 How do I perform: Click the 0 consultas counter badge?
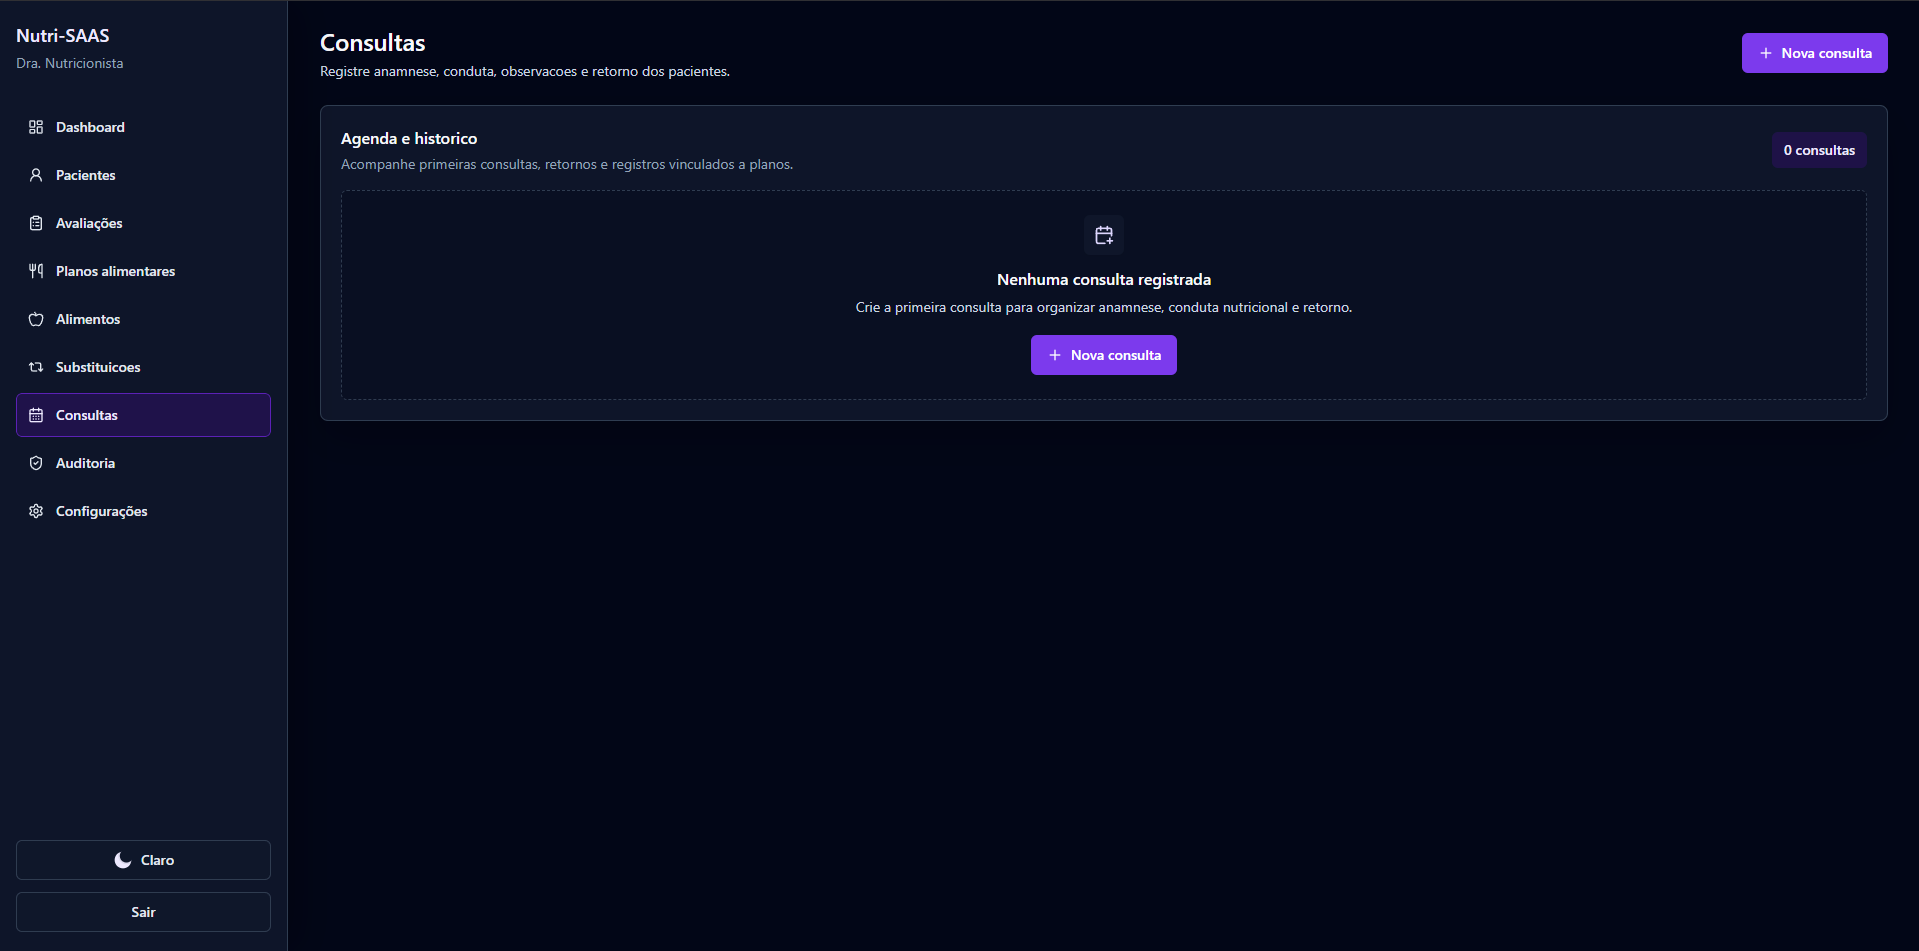[x=1819, y=150]
